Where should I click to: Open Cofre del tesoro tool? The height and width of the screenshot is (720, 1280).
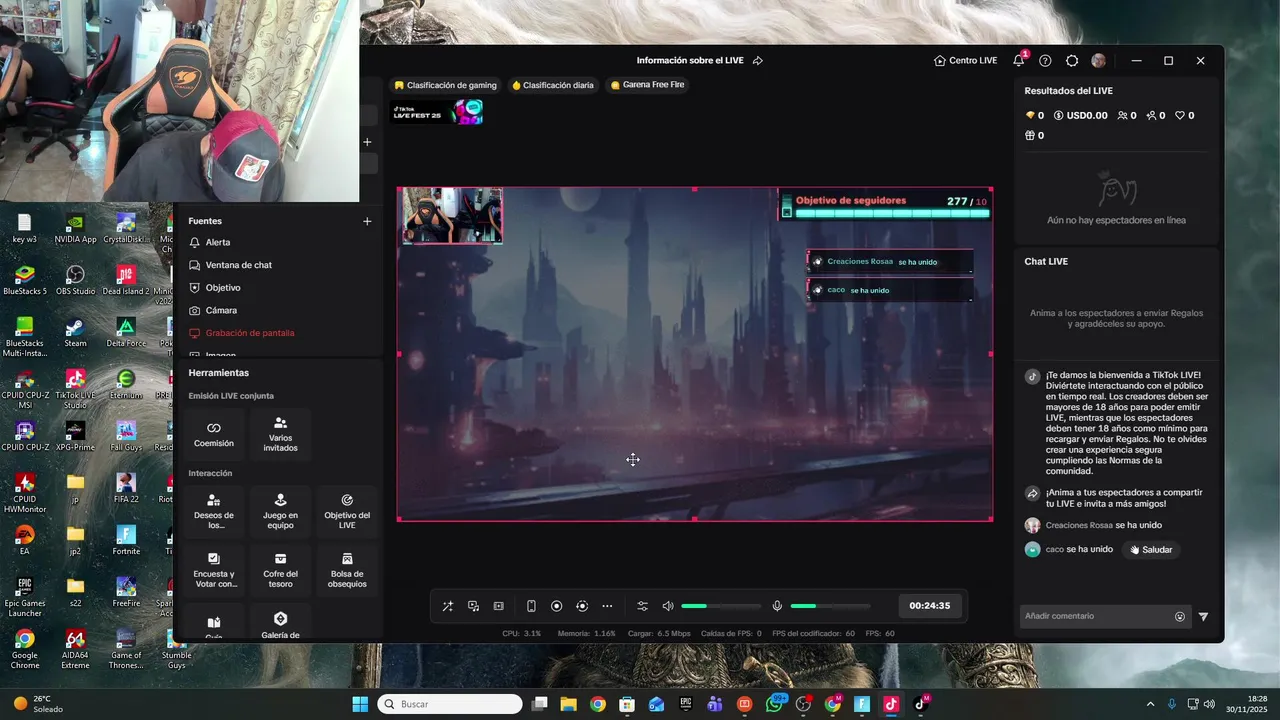tap(280, 570)
